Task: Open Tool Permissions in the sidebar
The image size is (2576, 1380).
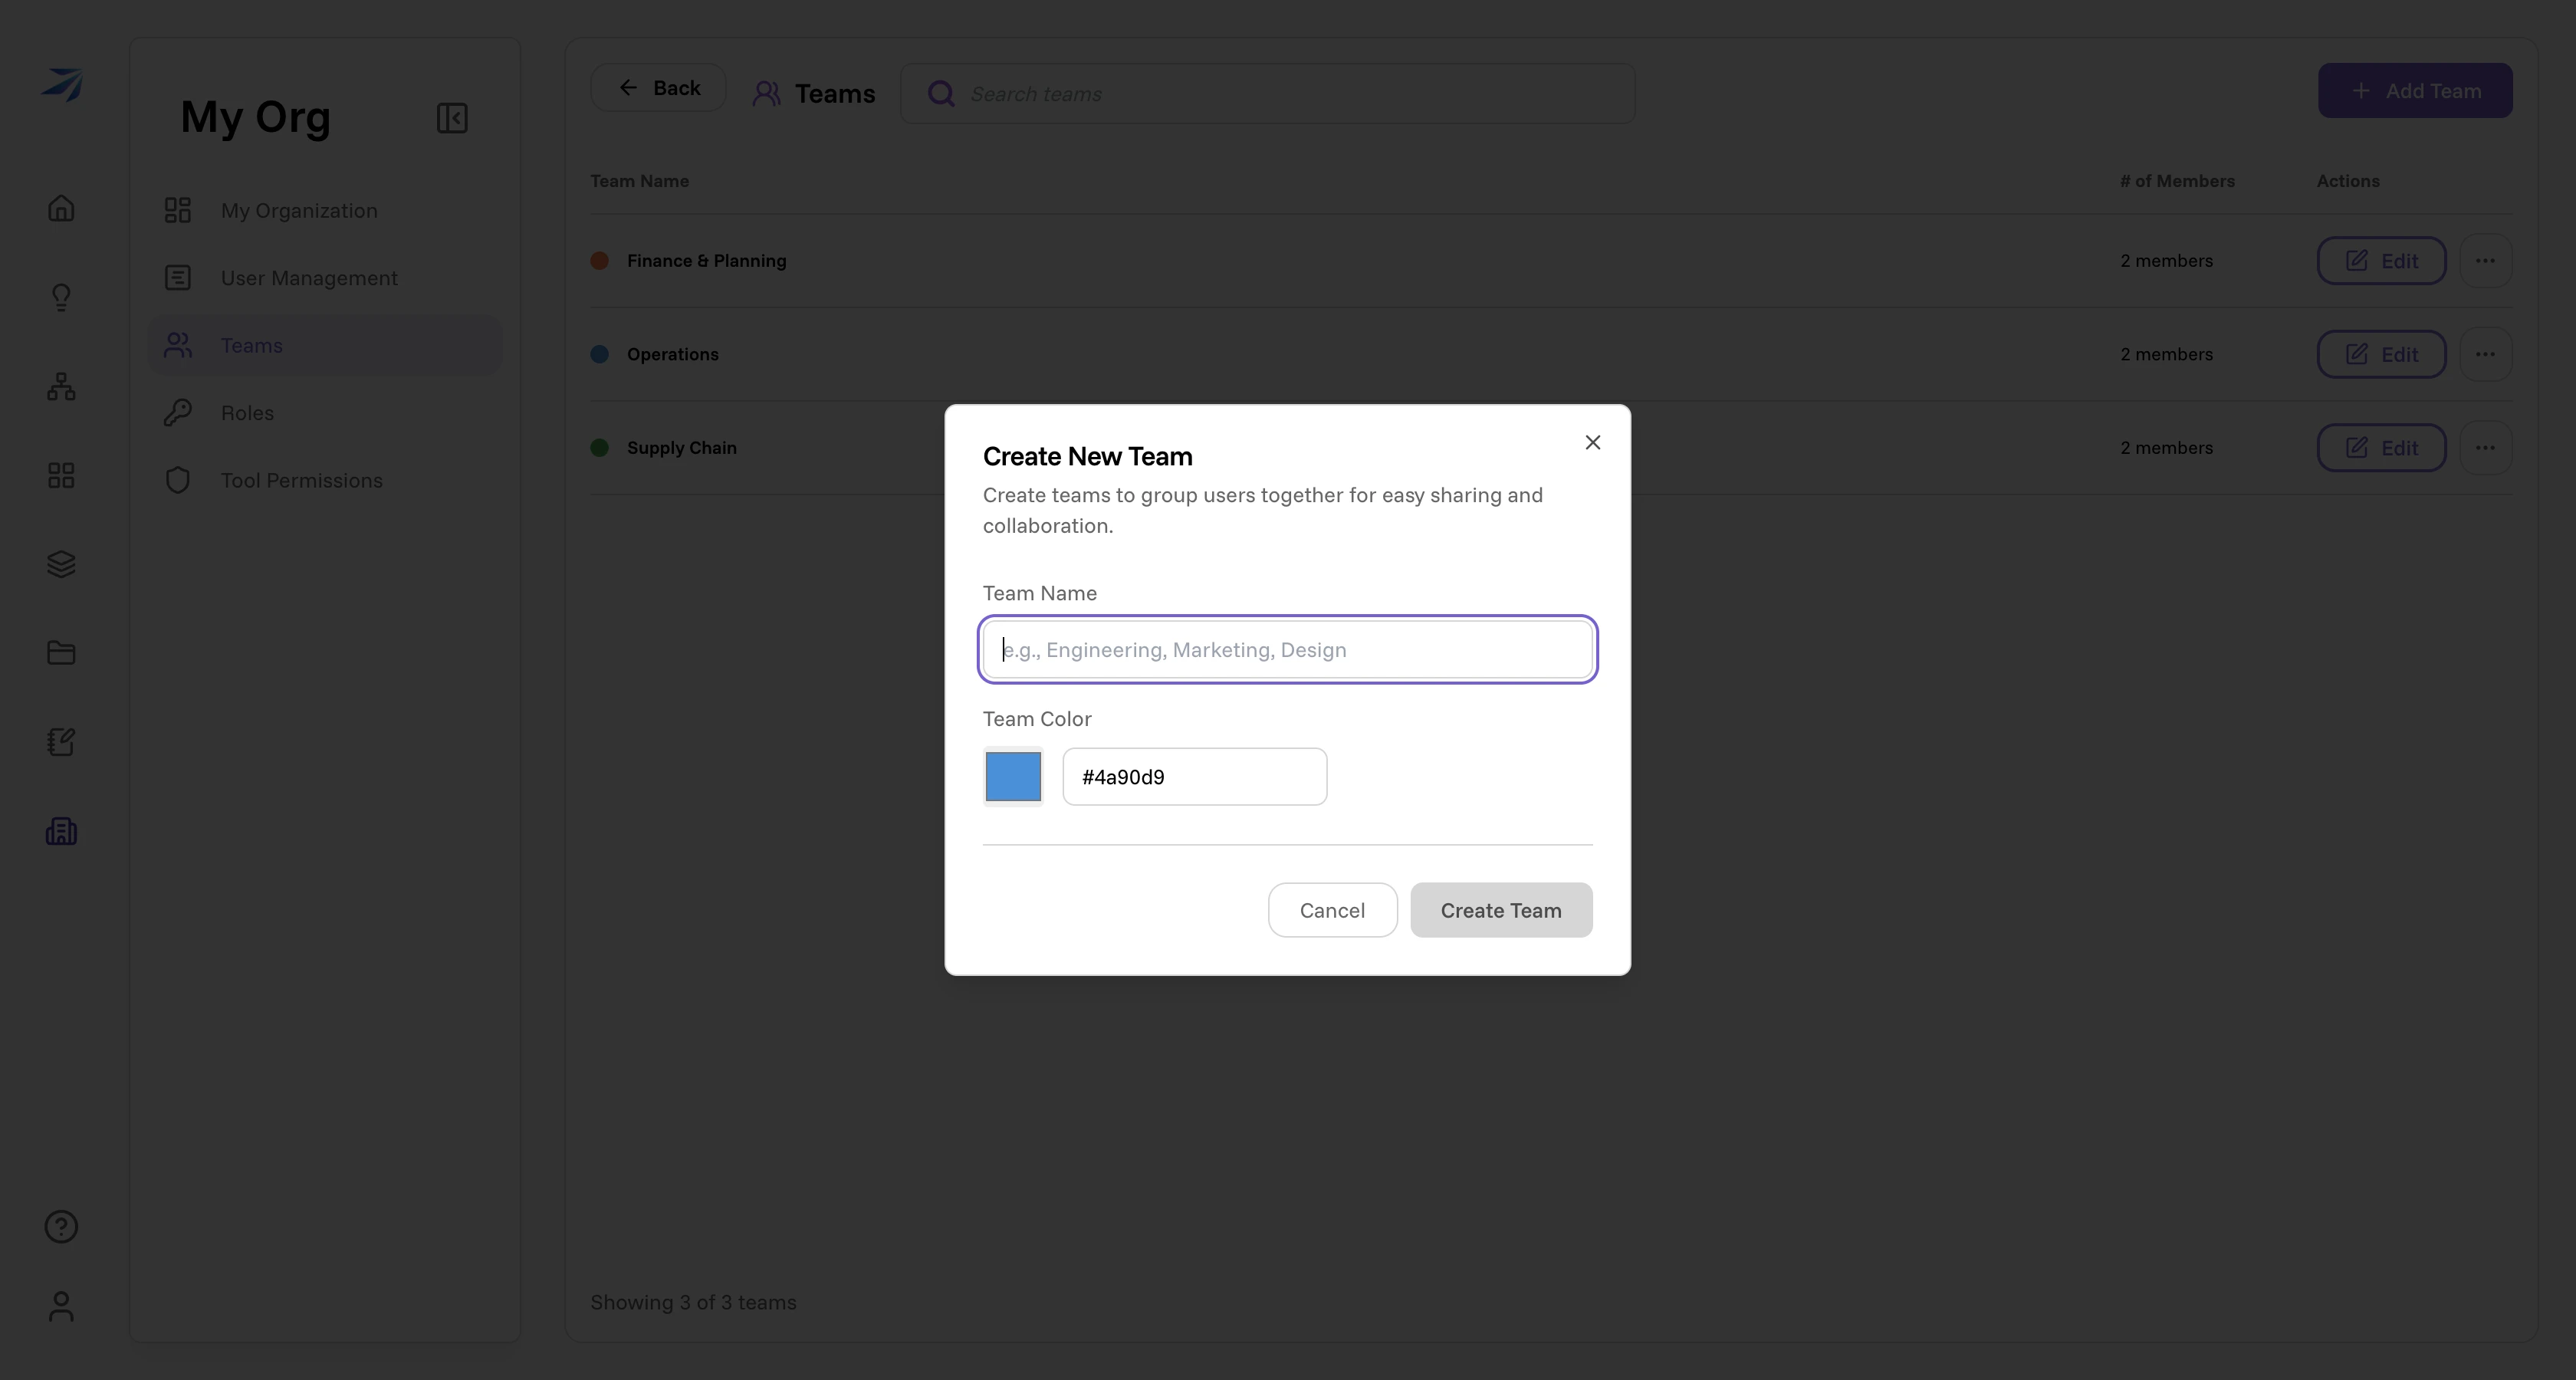Action: [324, 480]
